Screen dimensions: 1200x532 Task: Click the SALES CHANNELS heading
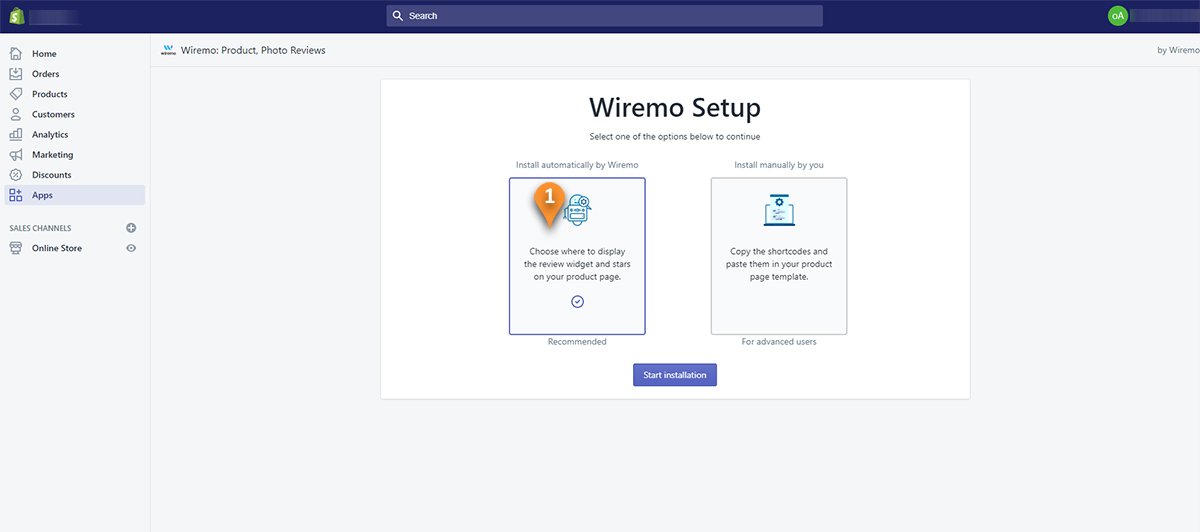click(x=40, y=228)
